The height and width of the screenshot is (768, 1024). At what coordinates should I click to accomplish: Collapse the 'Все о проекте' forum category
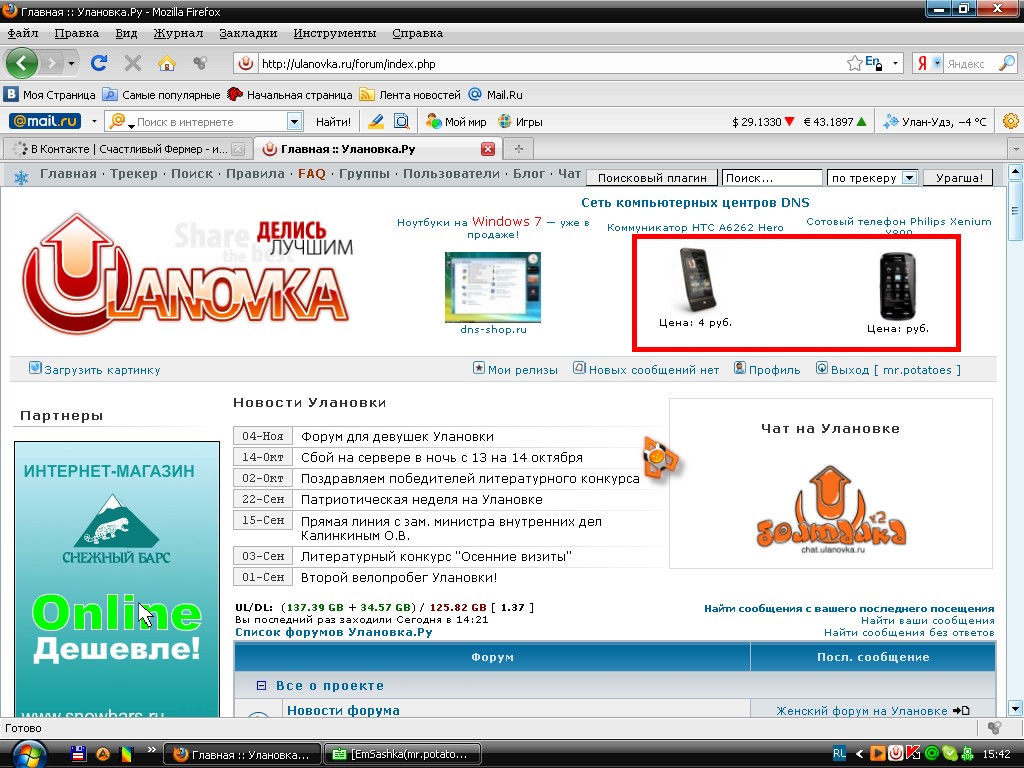[x=261, y=686]
